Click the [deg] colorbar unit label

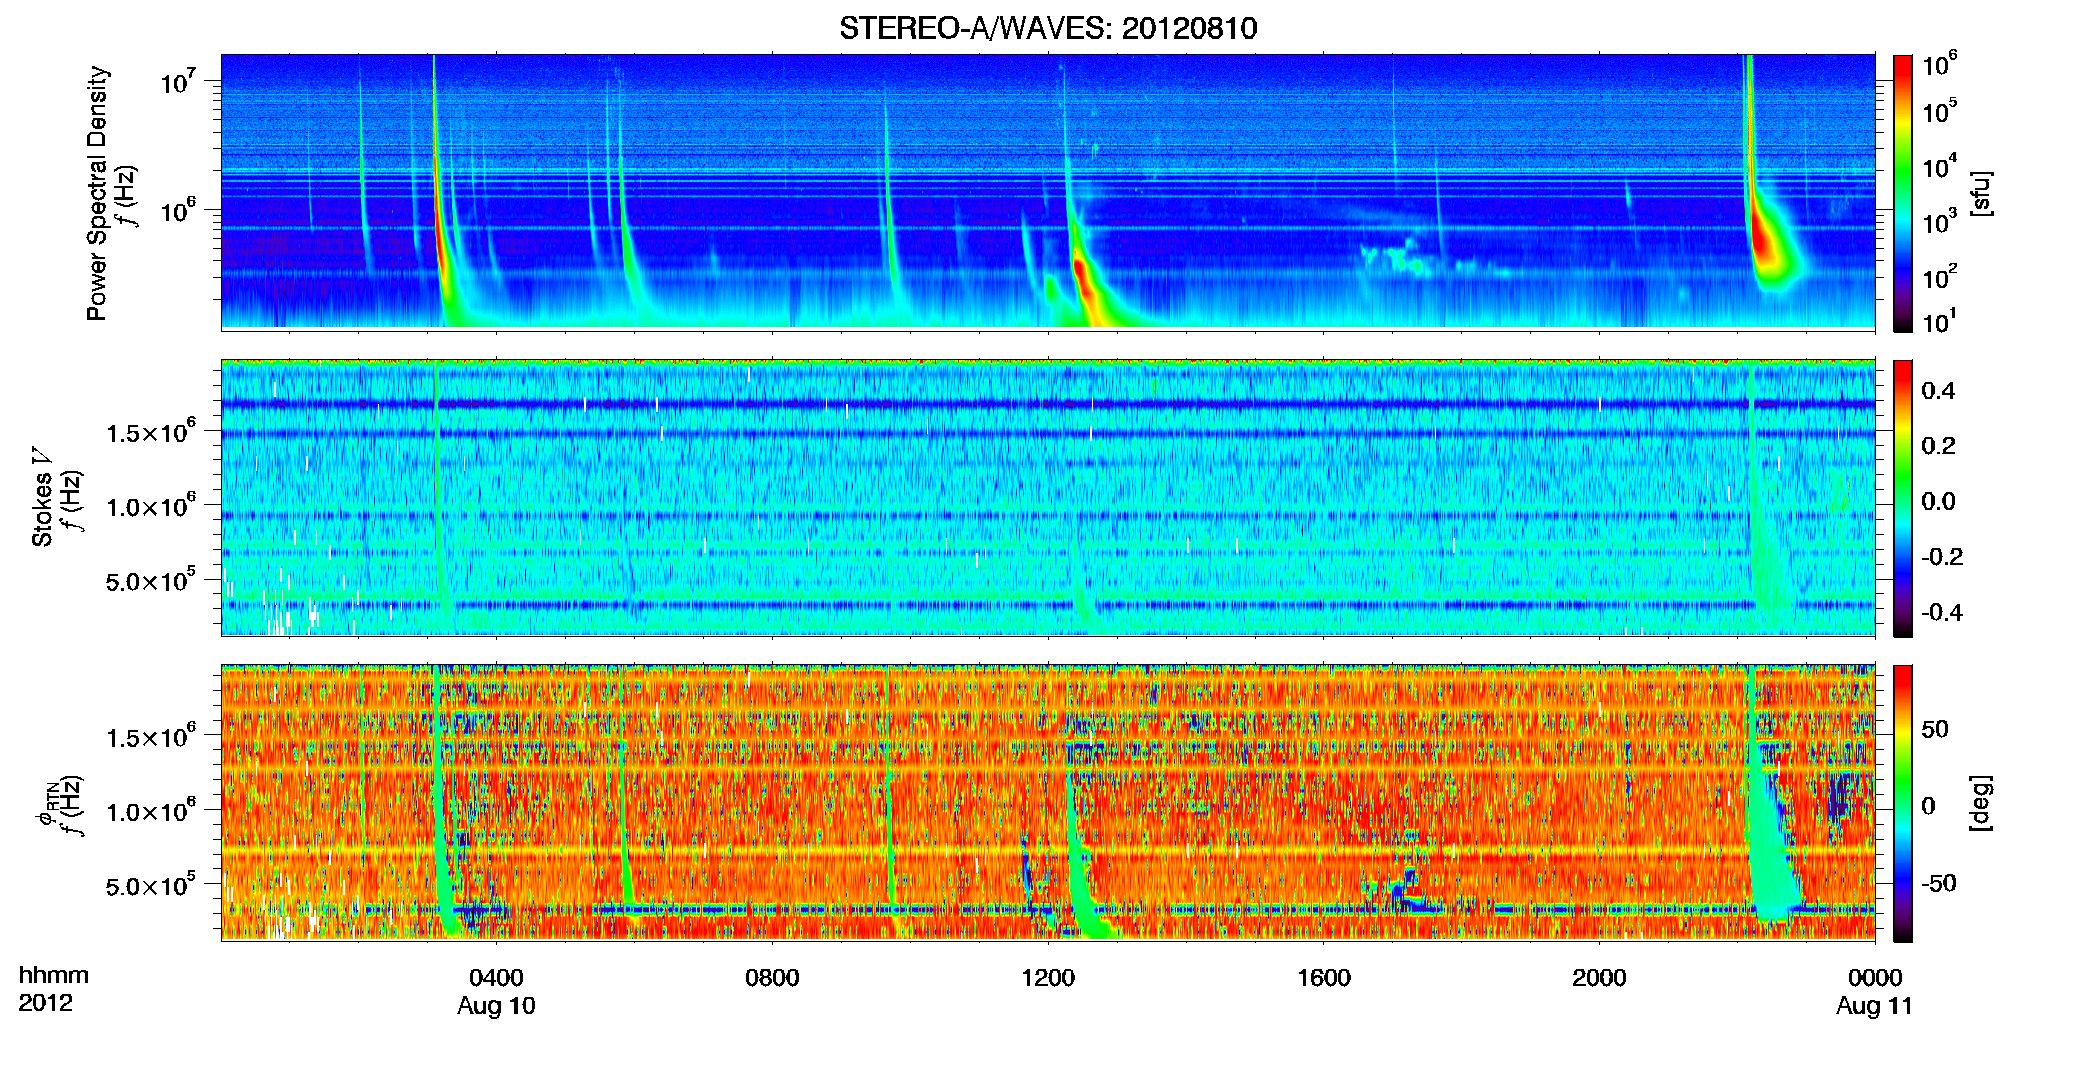tap(1982, 803)
